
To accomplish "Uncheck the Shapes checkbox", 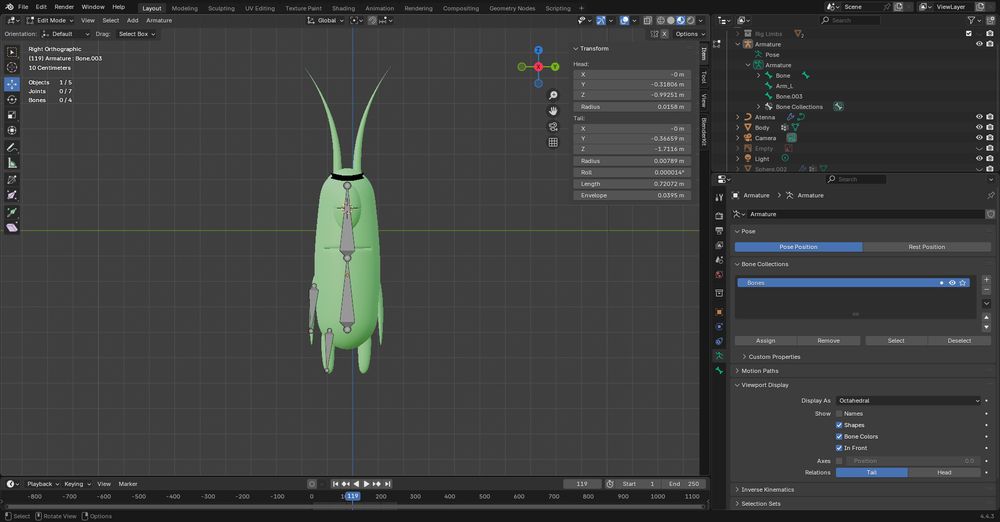I will (839, 425).
